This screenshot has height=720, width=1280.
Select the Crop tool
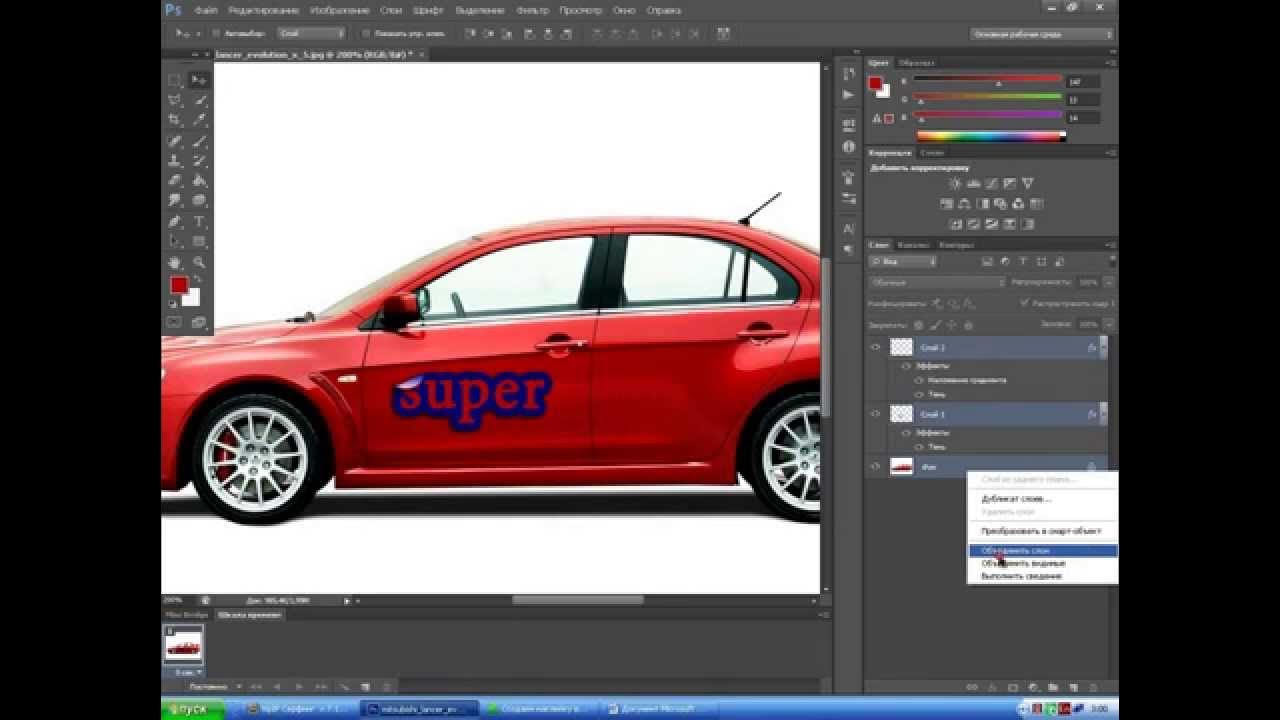(x=175, y=120)
